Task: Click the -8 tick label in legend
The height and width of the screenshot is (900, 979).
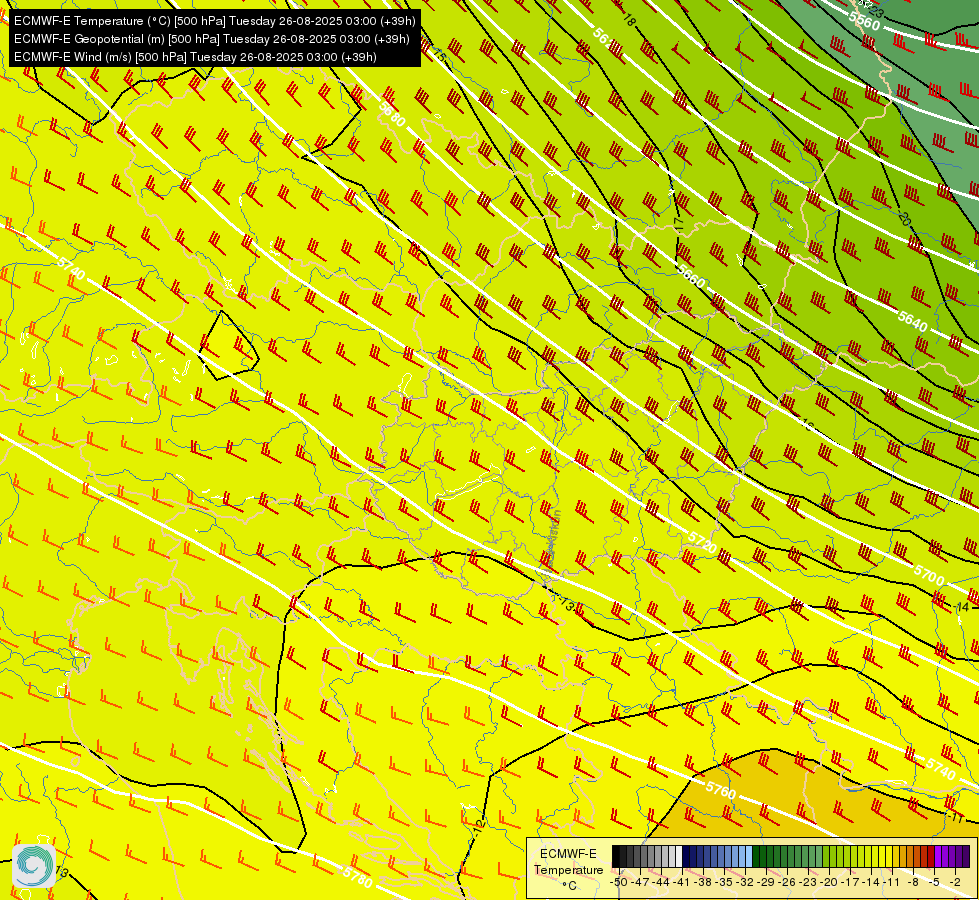Action: (x=913, y=882)
